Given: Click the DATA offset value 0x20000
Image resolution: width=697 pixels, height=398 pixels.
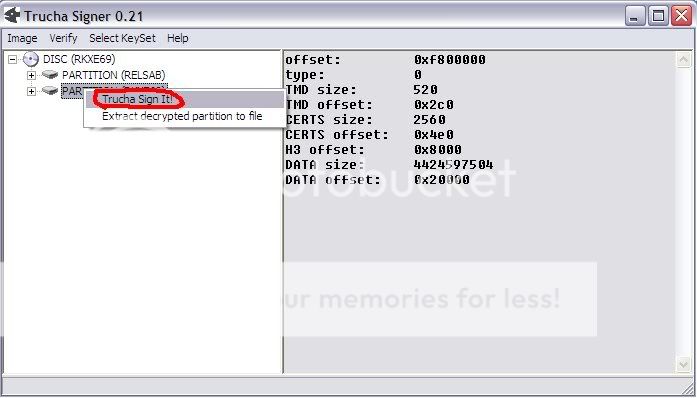Looking at the screenshot, I should tap(441, 180).
